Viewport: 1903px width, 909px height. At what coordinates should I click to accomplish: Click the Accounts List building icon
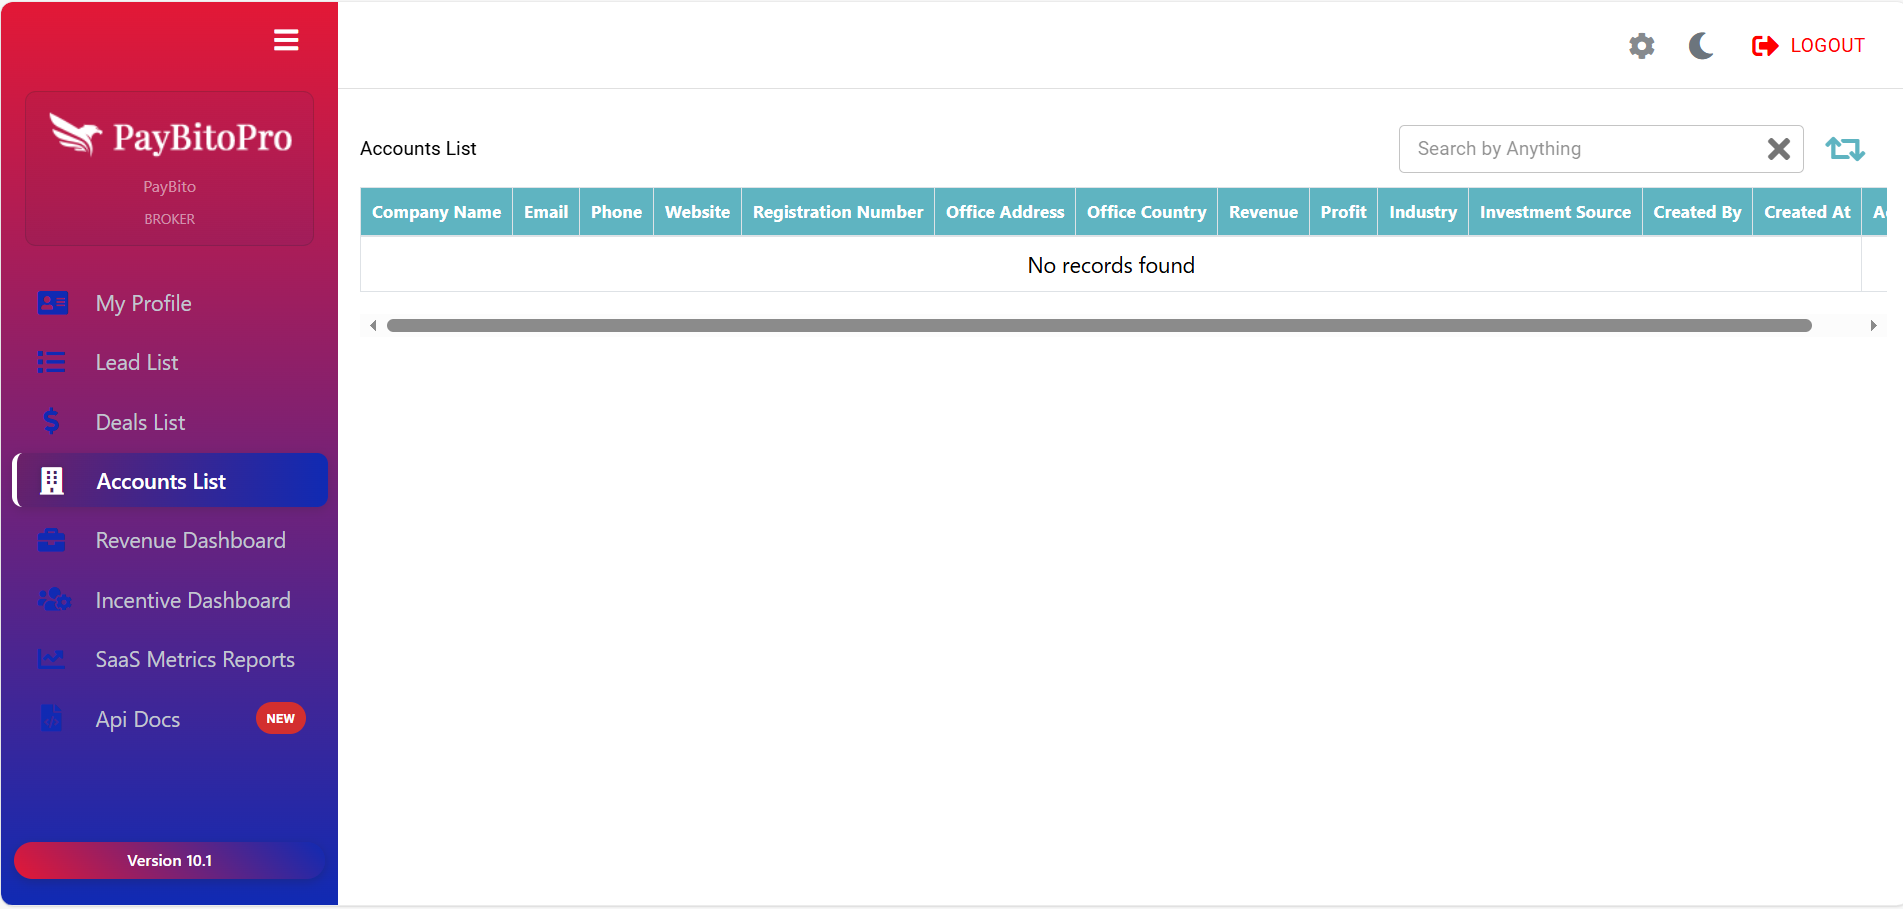tap(52, 481)
